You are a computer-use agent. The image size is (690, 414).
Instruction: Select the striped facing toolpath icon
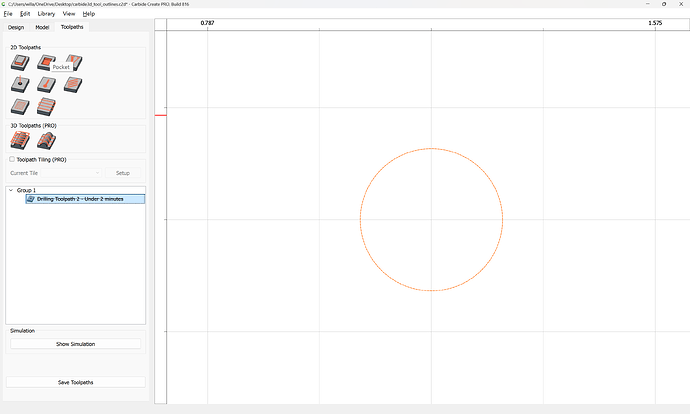(46, 106)
